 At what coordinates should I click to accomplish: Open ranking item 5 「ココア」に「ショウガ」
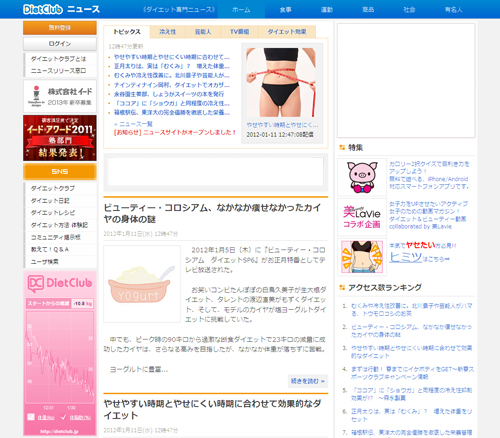click(412, 394)
